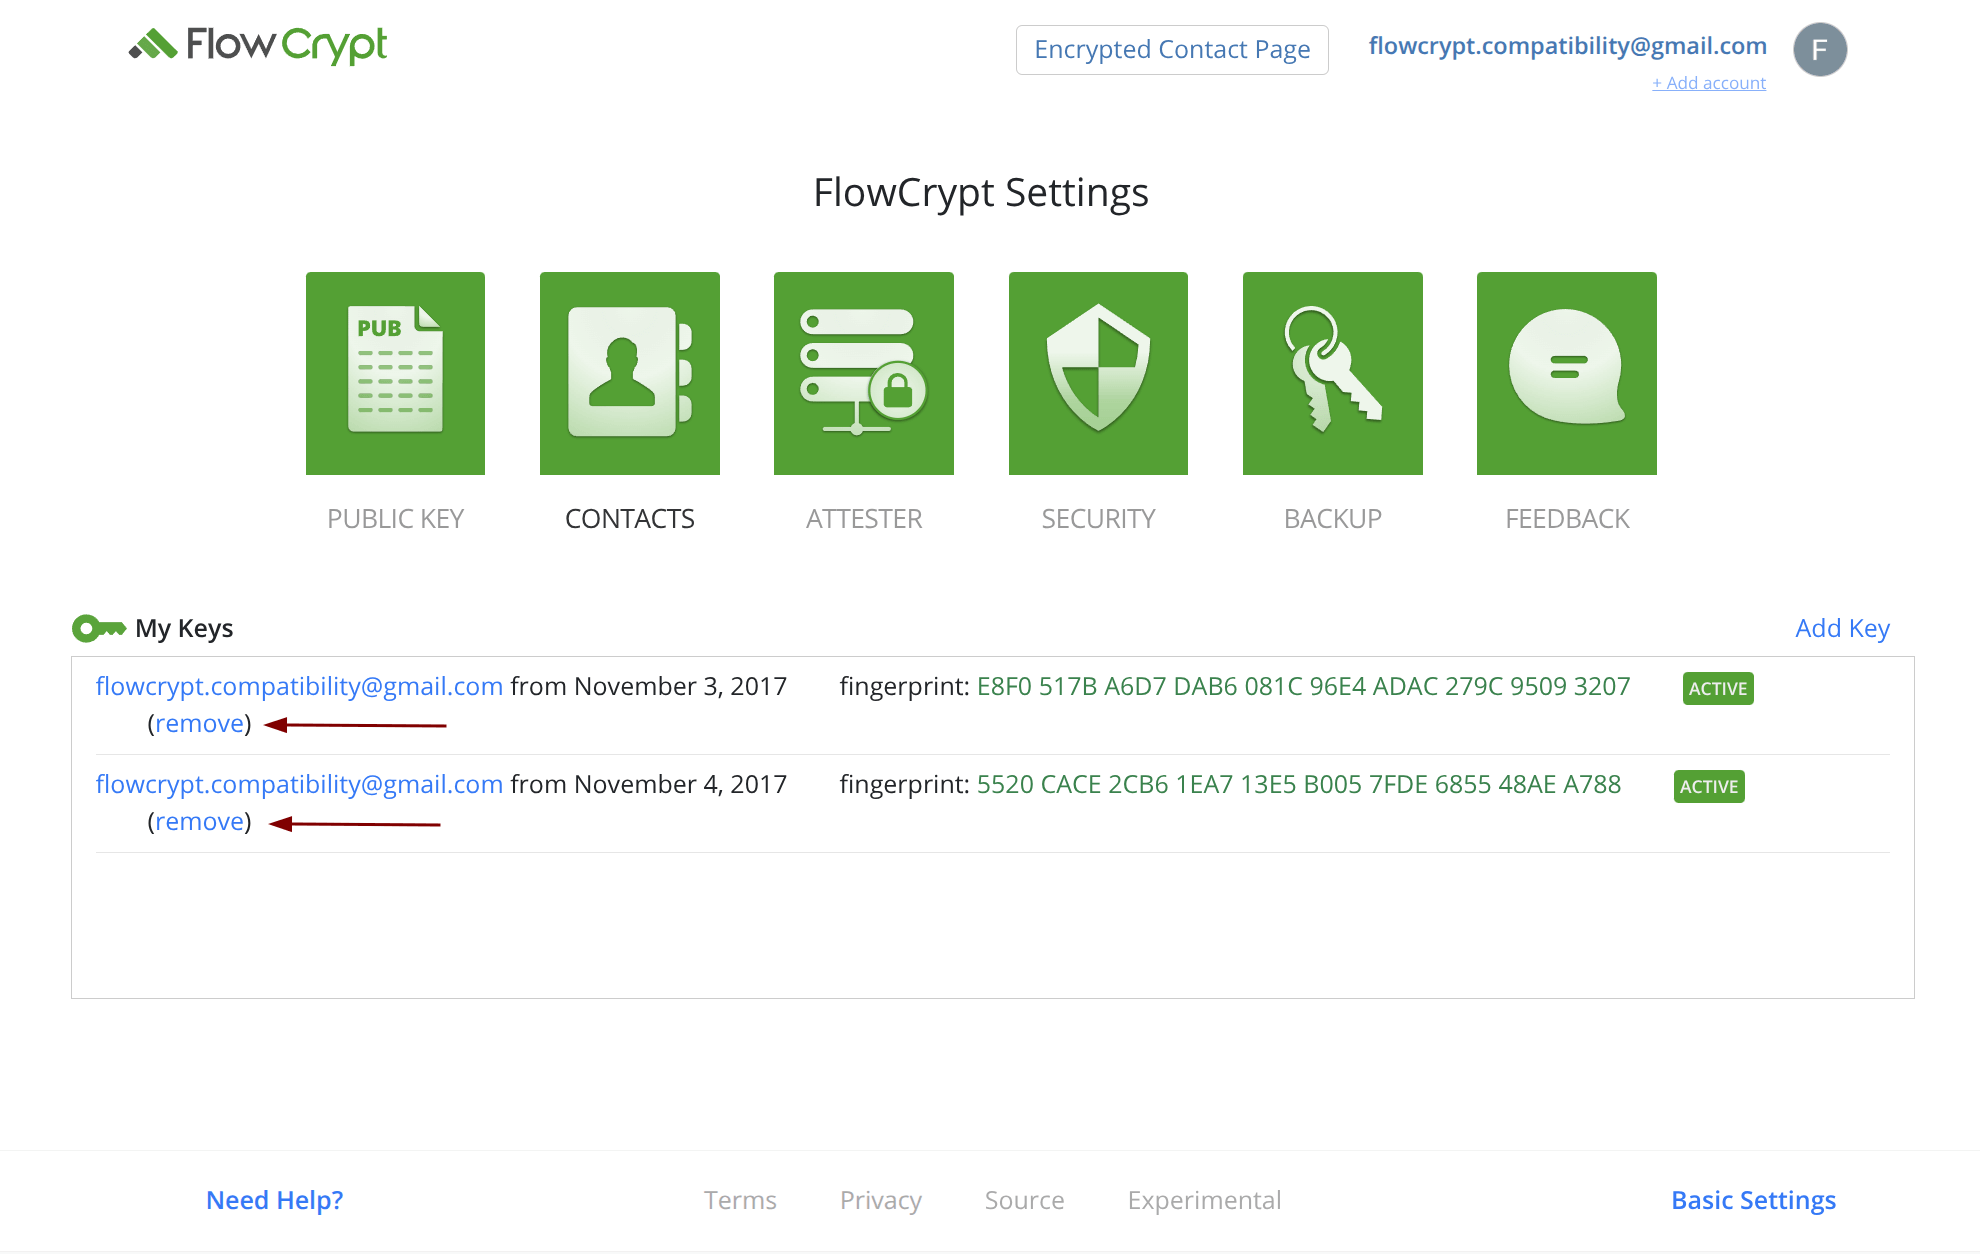
Task: Open the Attester server lock icon
Action: tap(864, 373)
